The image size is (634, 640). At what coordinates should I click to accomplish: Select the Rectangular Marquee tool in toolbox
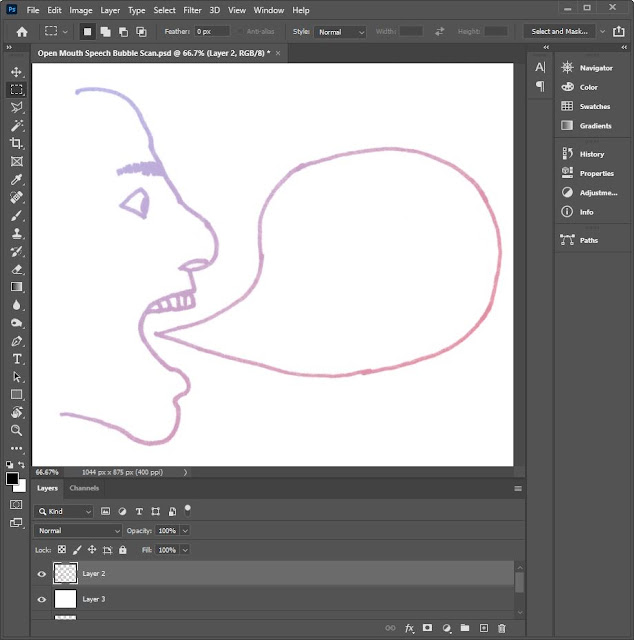16,90
